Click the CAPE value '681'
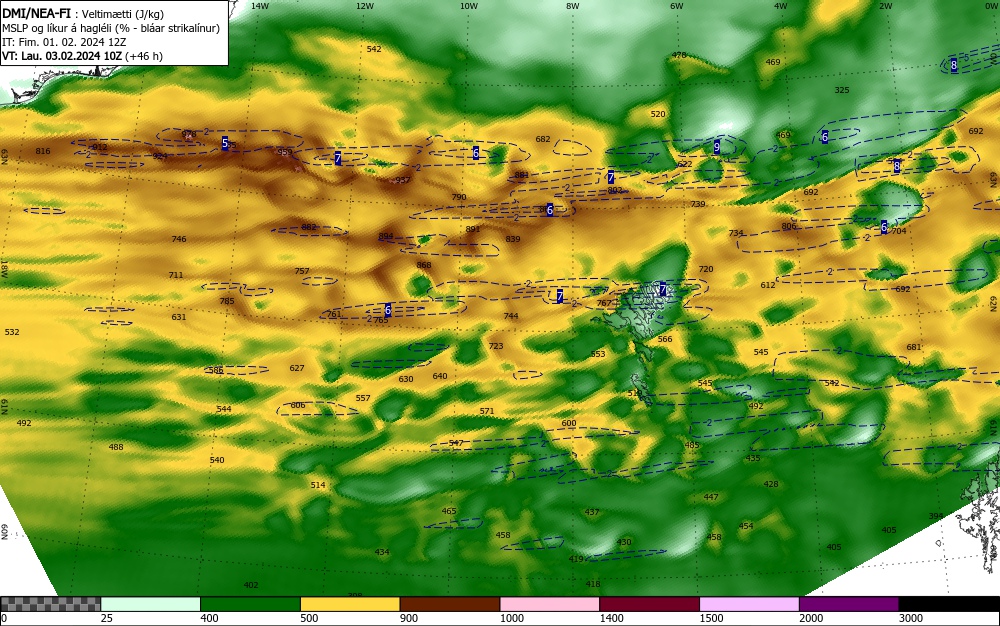 point(915,347)
